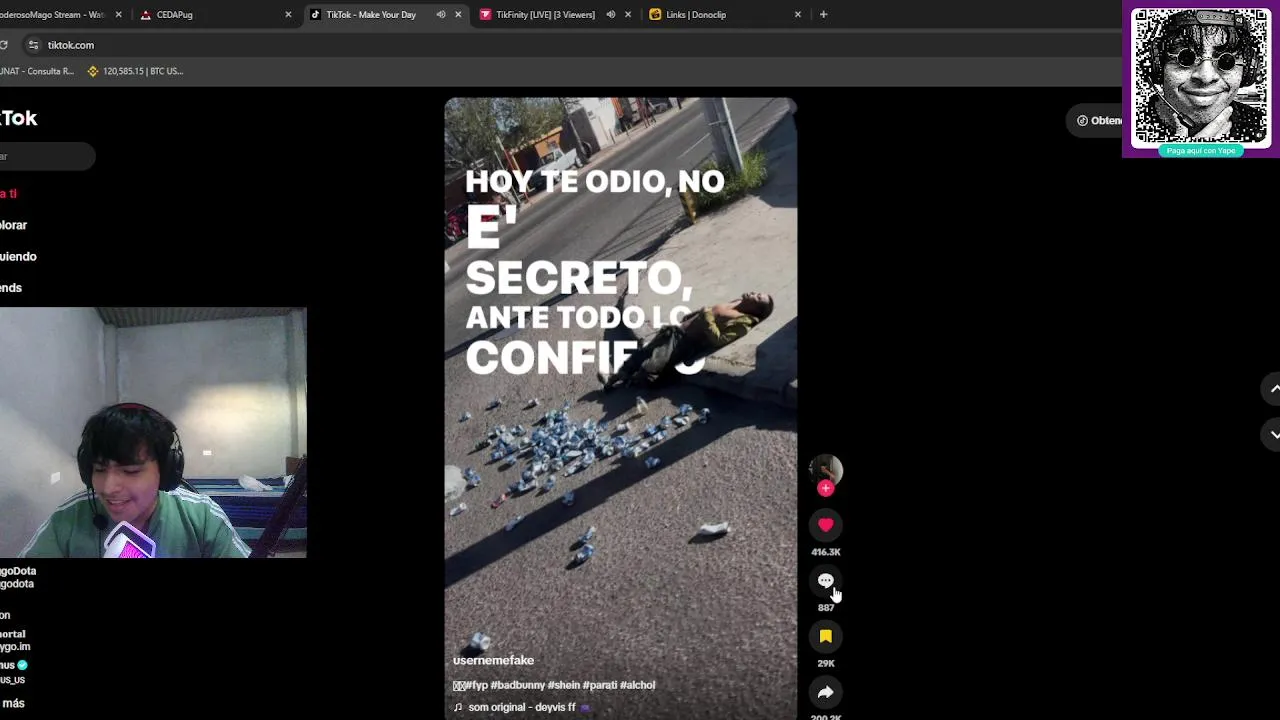Open the 416.3K likes count
Image resolution: width=1280 pixels, height=720 pixels.
click(x=825, y=552)
